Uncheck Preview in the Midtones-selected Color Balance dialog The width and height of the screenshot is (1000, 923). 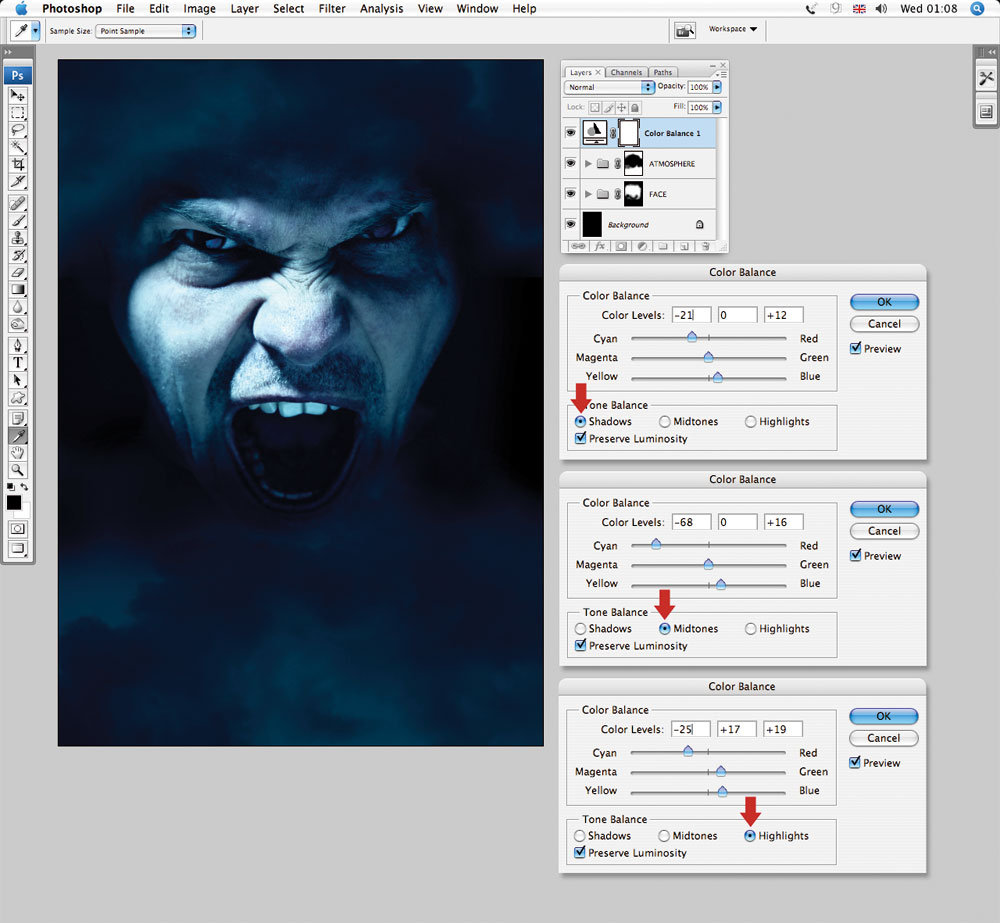[875, 556]
